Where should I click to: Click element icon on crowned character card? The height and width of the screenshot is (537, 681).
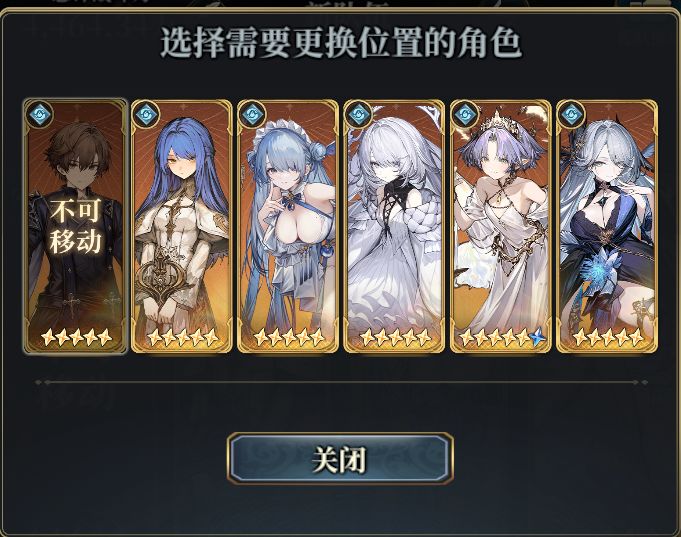tap(465, 115)
